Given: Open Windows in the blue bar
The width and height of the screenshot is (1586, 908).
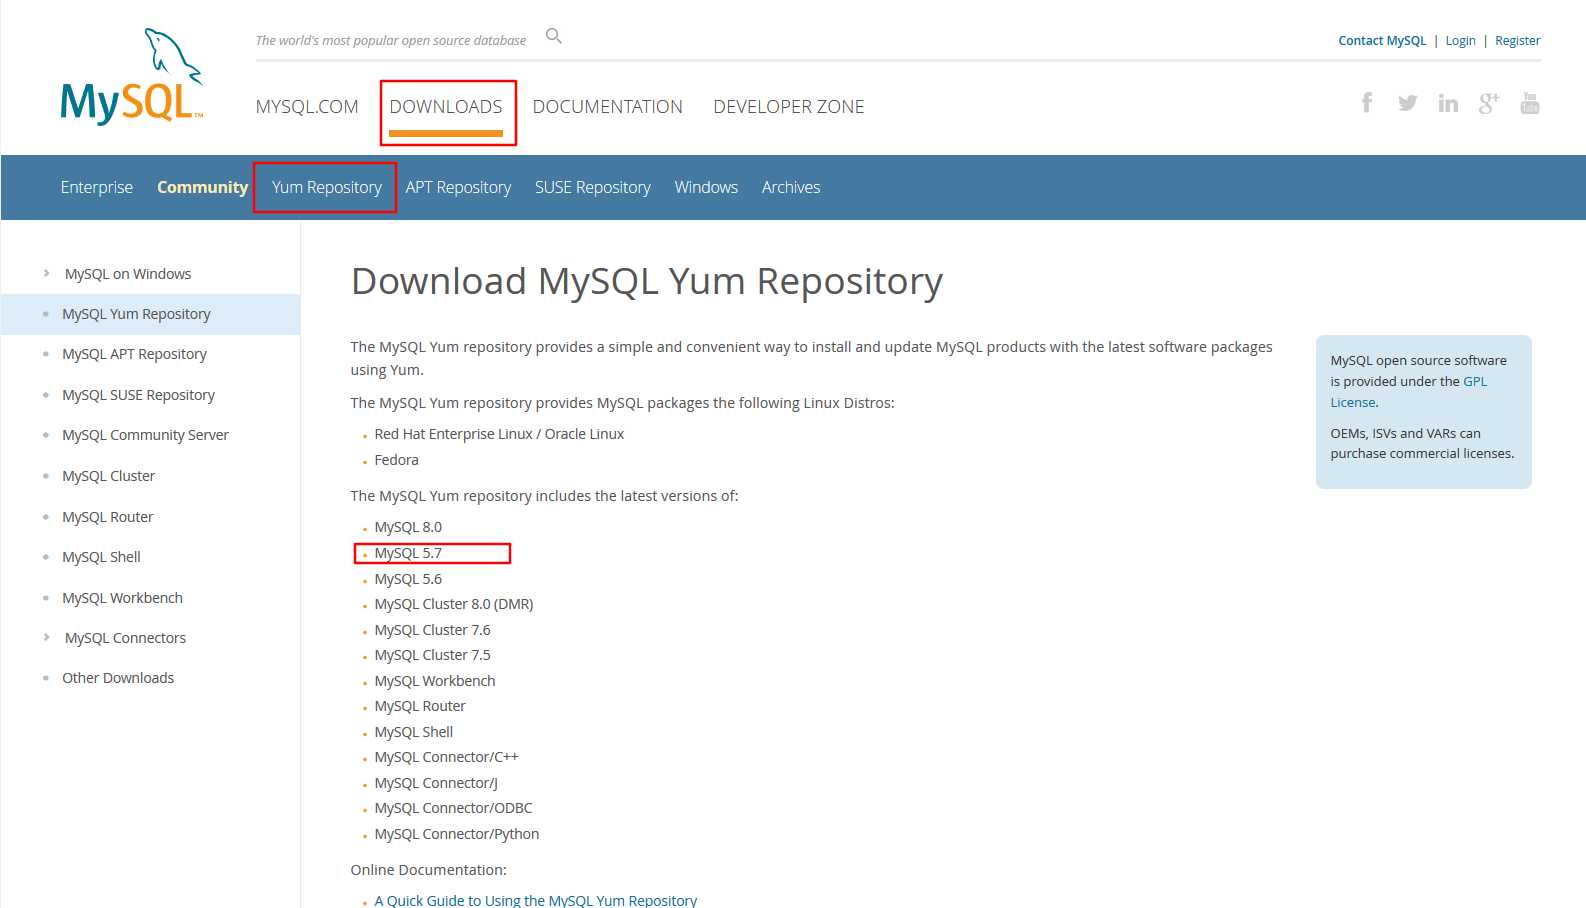Looking at the screenshot, I should point(706,187).
